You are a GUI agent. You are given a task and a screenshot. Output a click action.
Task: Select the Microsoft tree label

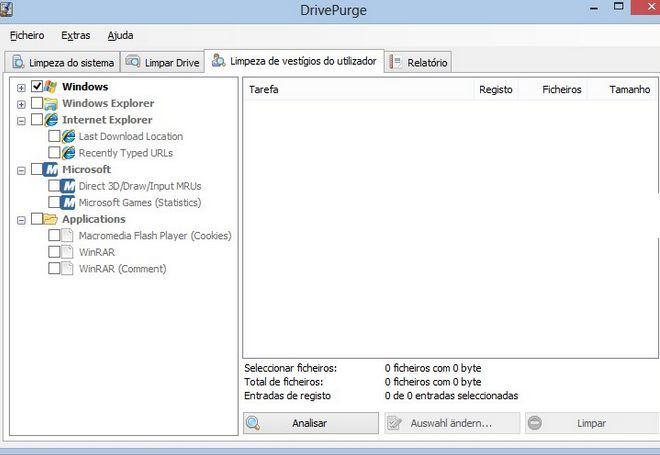point(87,169)
